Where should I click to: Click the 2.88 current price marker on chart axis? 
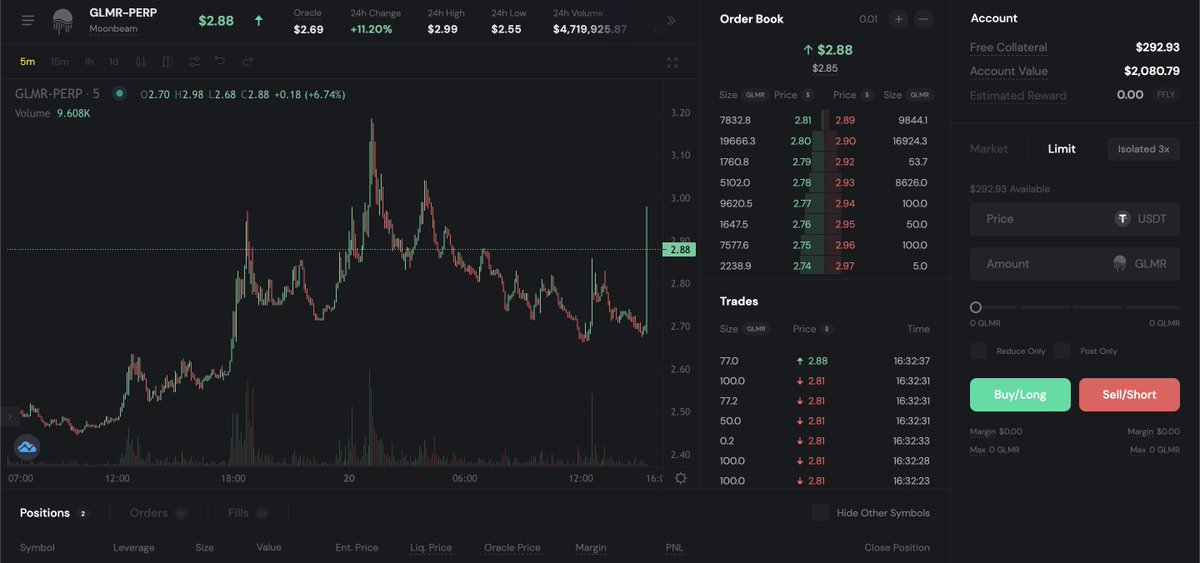click(680, 249)
